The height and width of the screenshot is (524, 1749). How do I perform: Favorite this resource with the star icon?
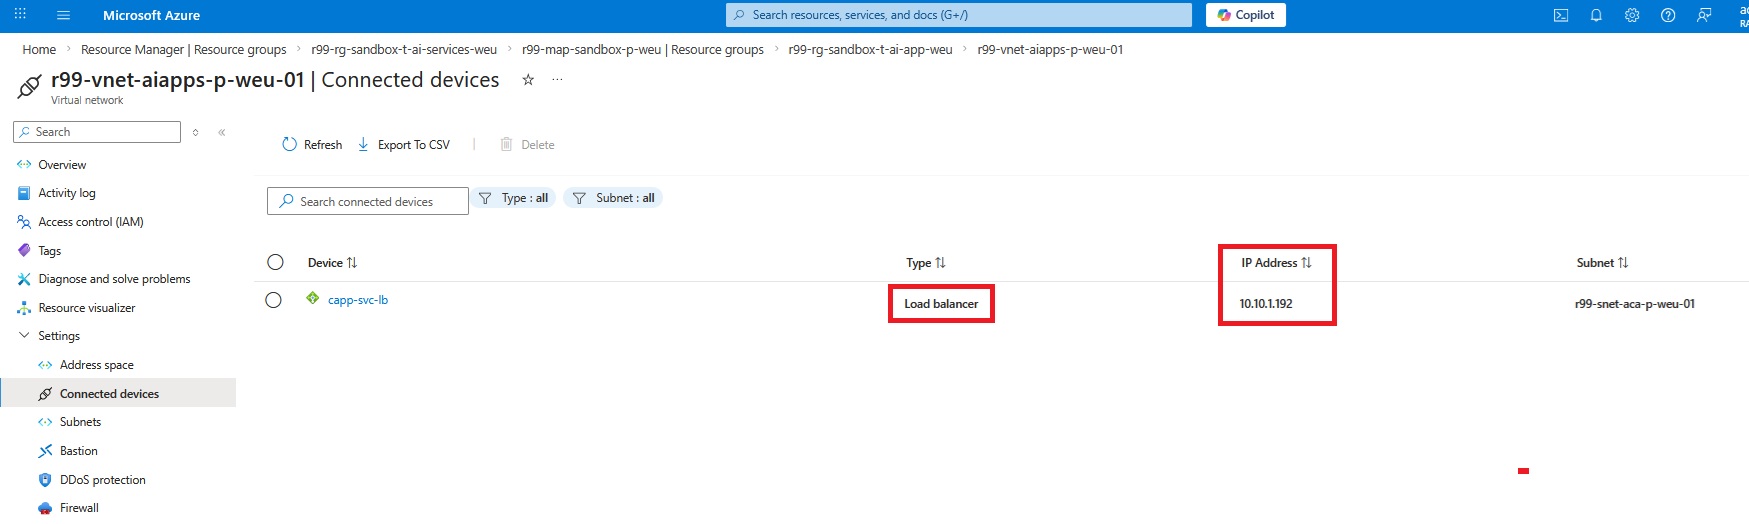tap(528, 80)
